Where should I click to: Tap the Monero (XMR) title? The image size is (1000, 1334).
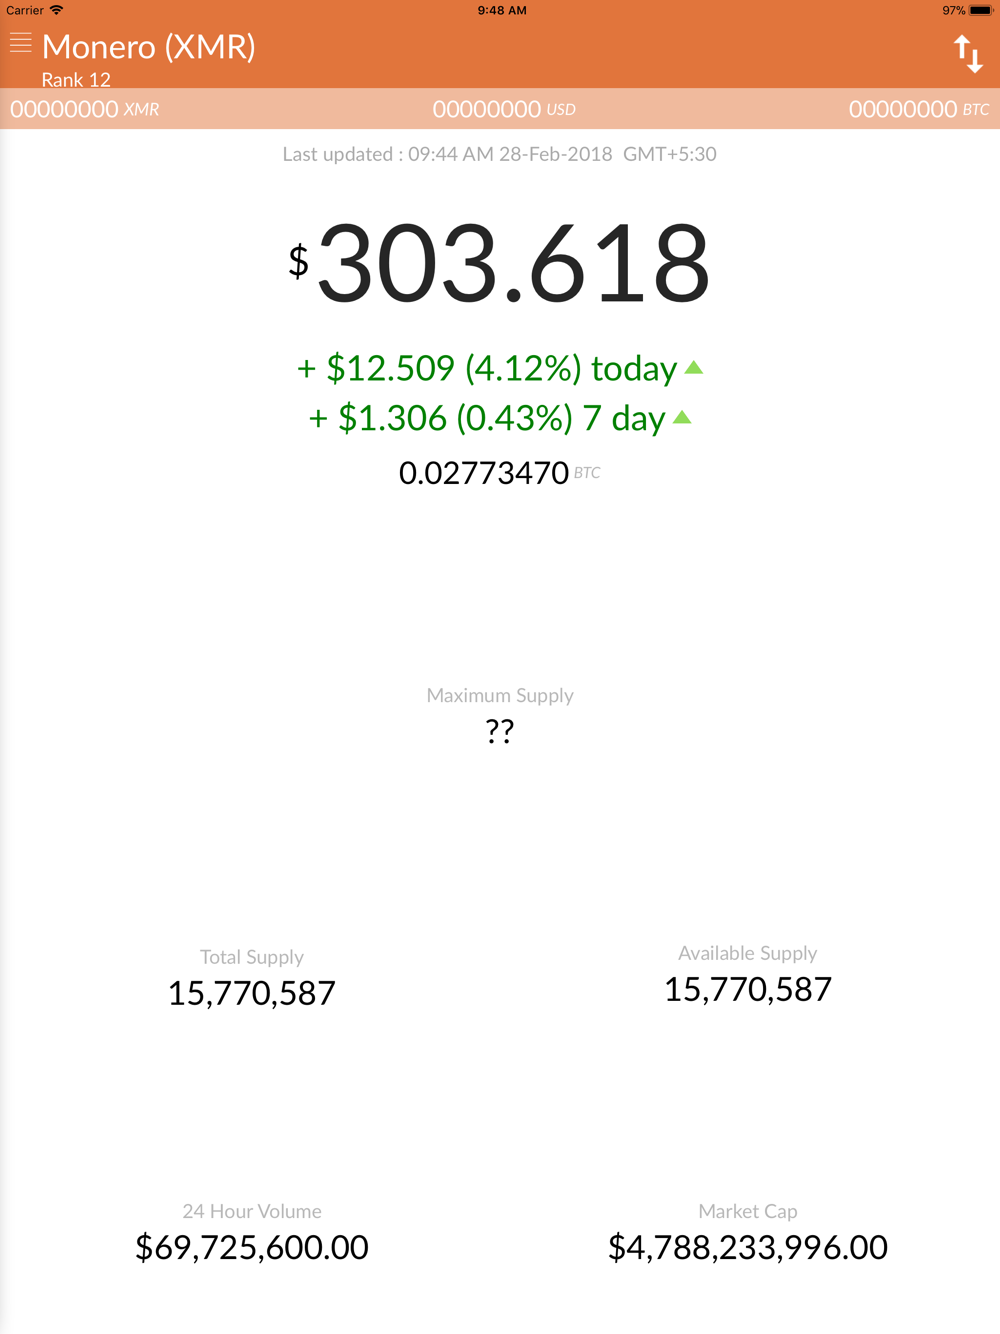[149, 47]
